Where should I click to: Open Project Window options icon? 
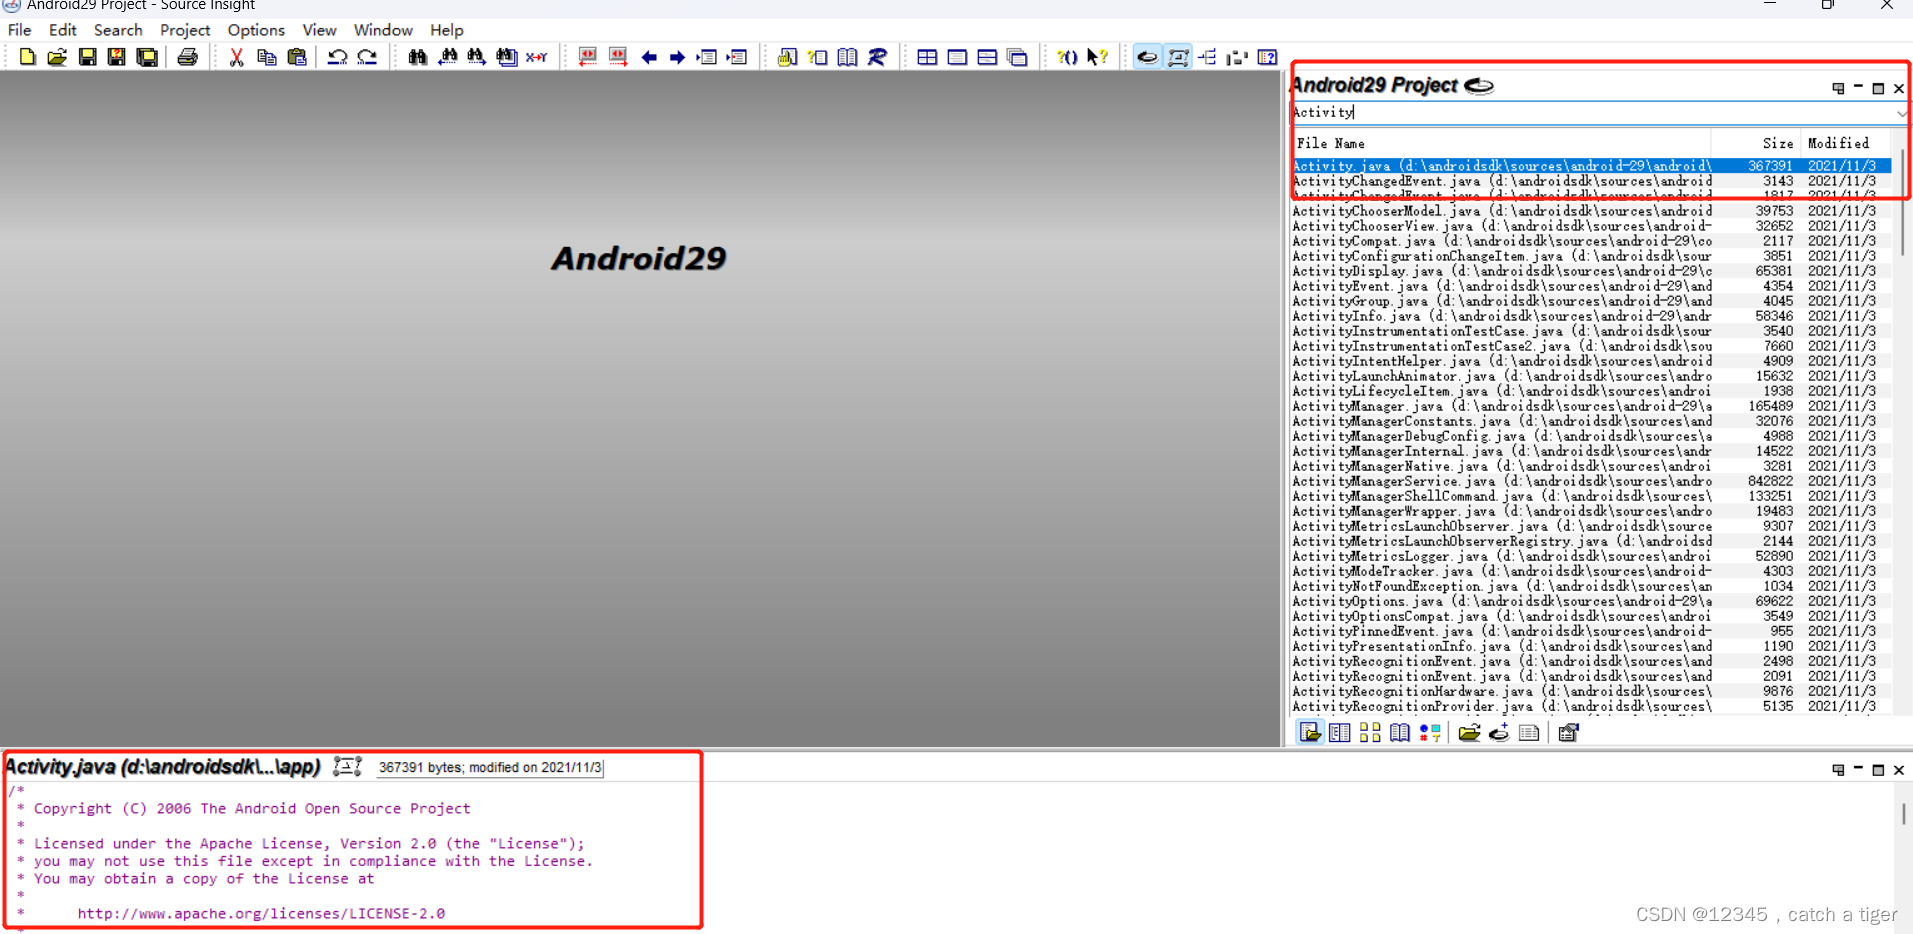1568,733
